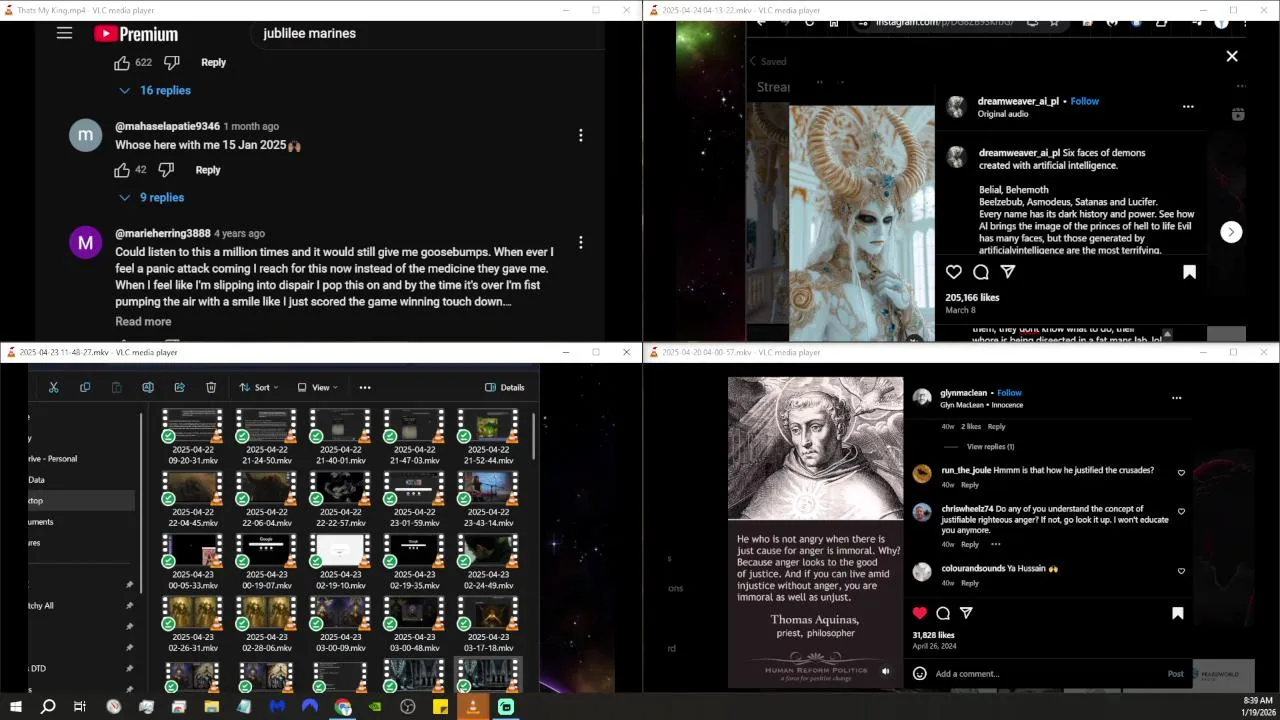The height and width of the screenshot is (720, 1280).
Task: Click the Copy icon in file explorer toolbar
Action: (85, 387)
